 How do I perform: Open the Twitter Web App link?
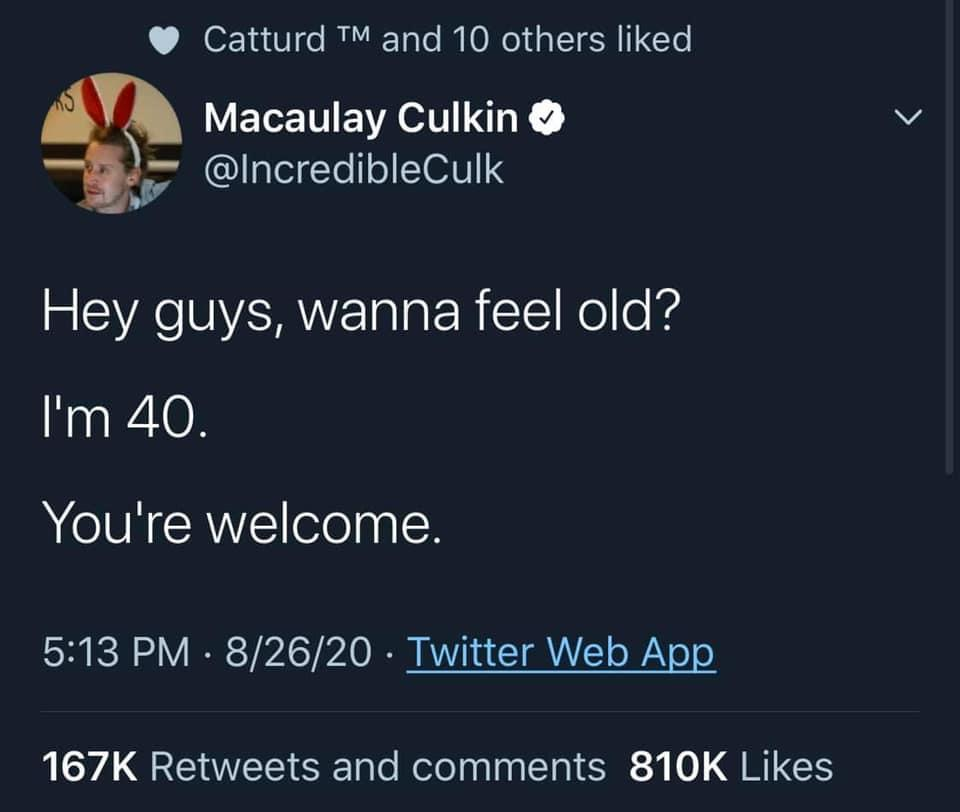(x=561, y=653)
